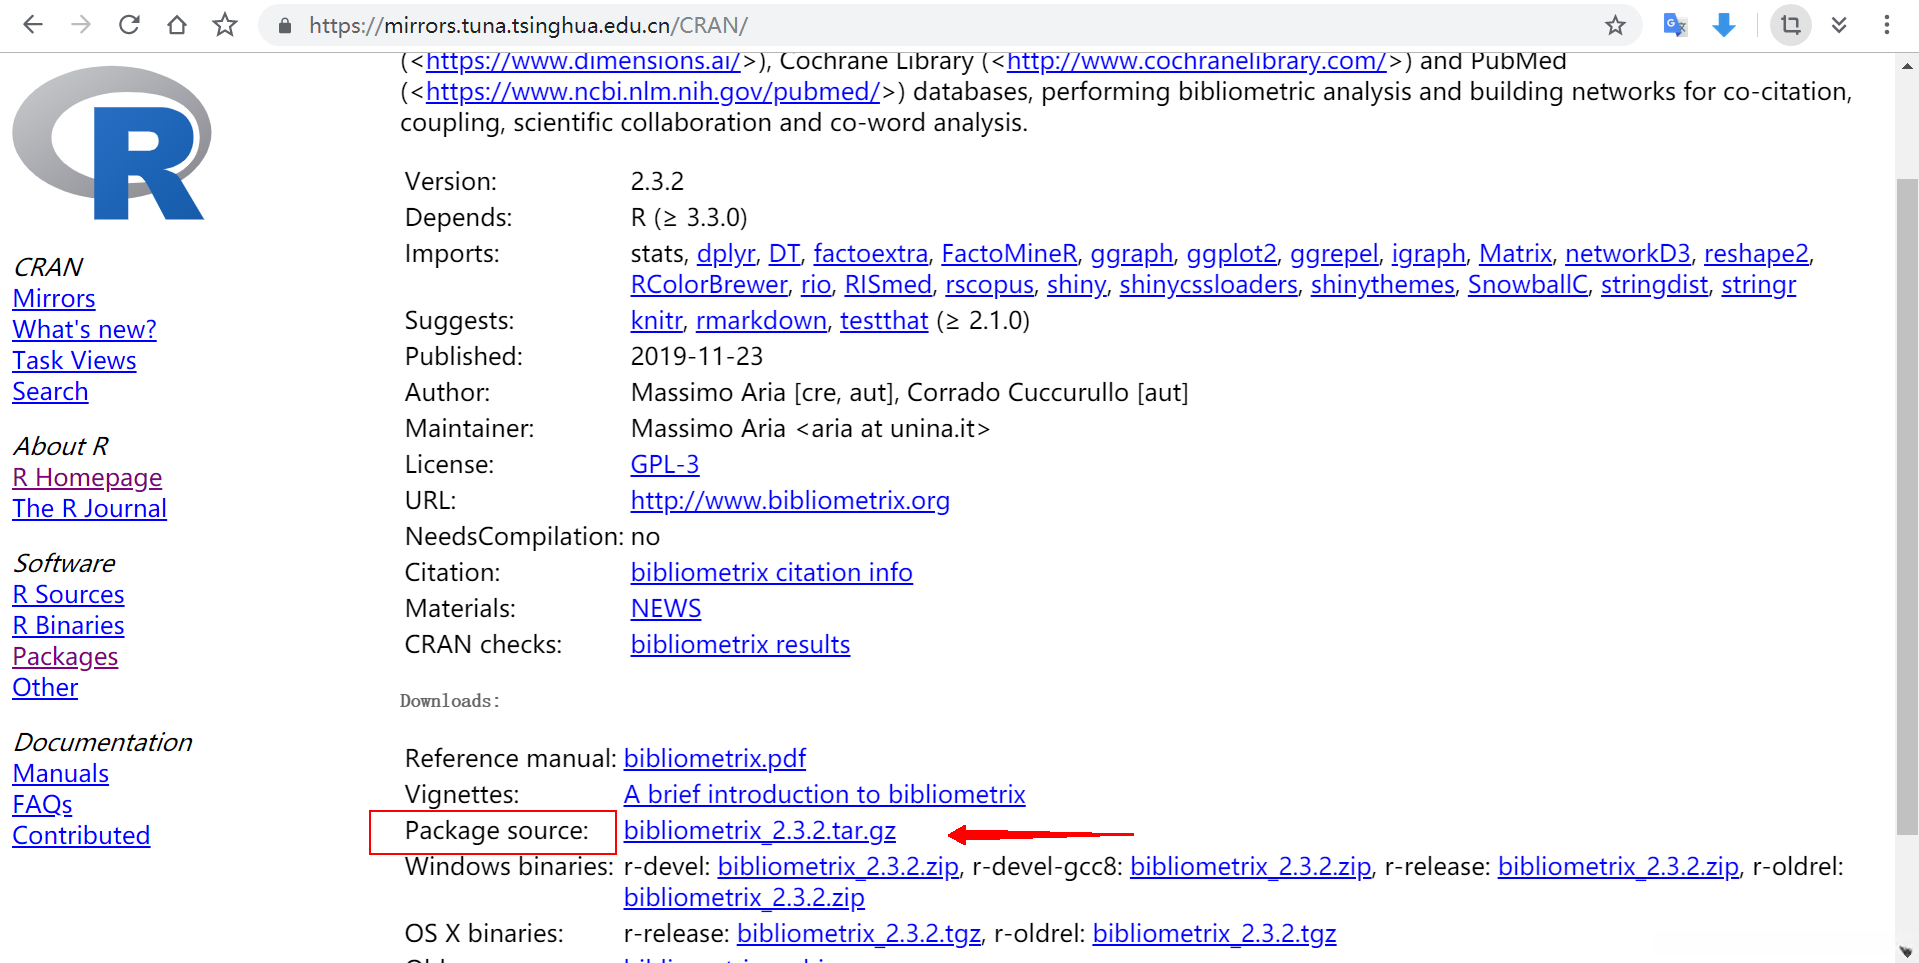Click the page scrollbar up arrow
The image size is (1919, 963).
[x=1907, y=66]
